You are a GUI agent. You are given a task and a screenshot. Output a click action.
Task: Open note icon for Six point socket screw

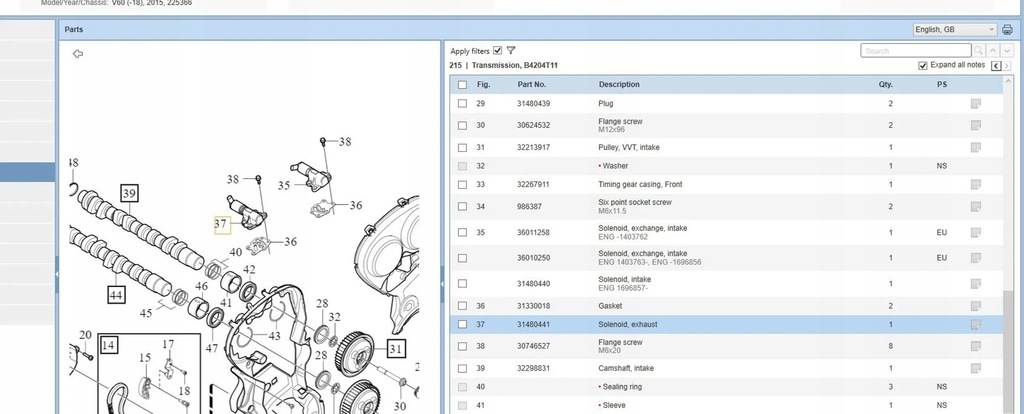pos(976,206)
